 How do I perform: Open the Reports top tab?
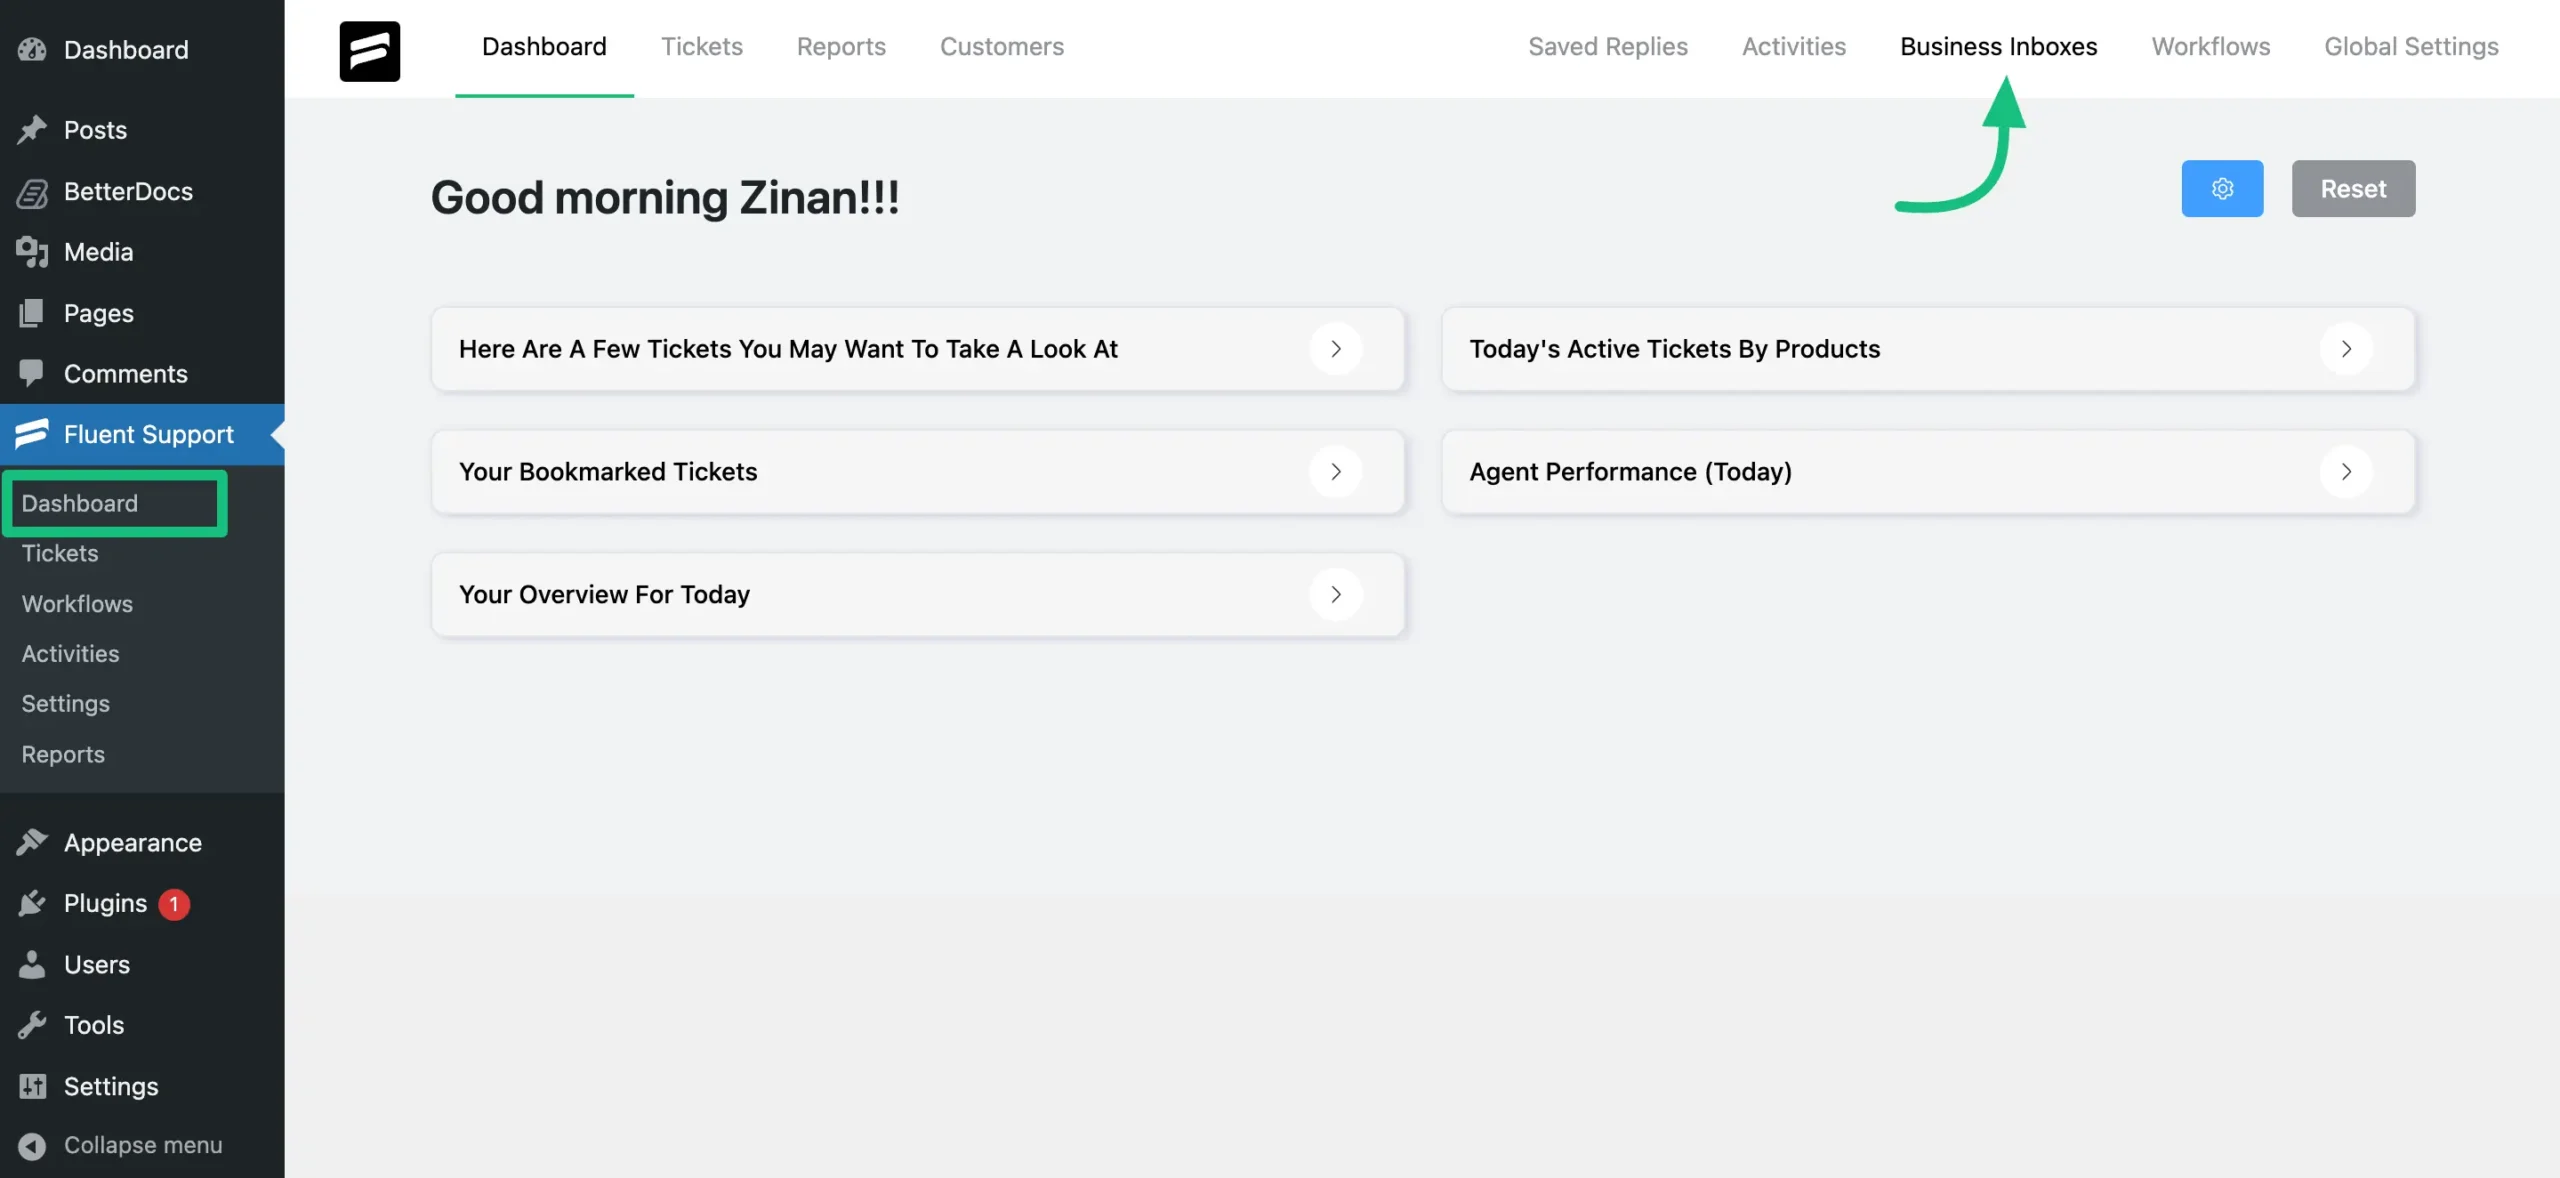pos(841,46)
